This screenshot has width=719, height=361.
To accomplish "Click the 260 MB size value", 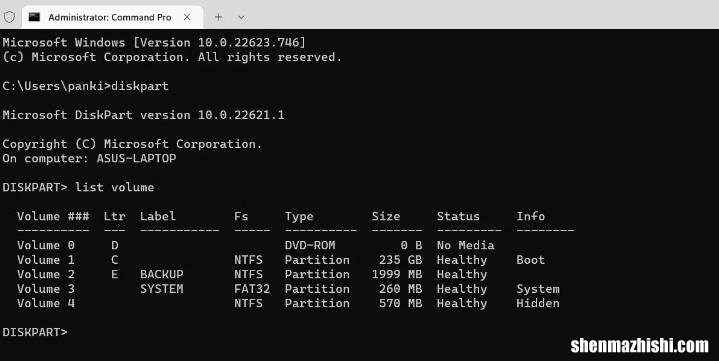I will pyautogui.click(x=400, y=289).
